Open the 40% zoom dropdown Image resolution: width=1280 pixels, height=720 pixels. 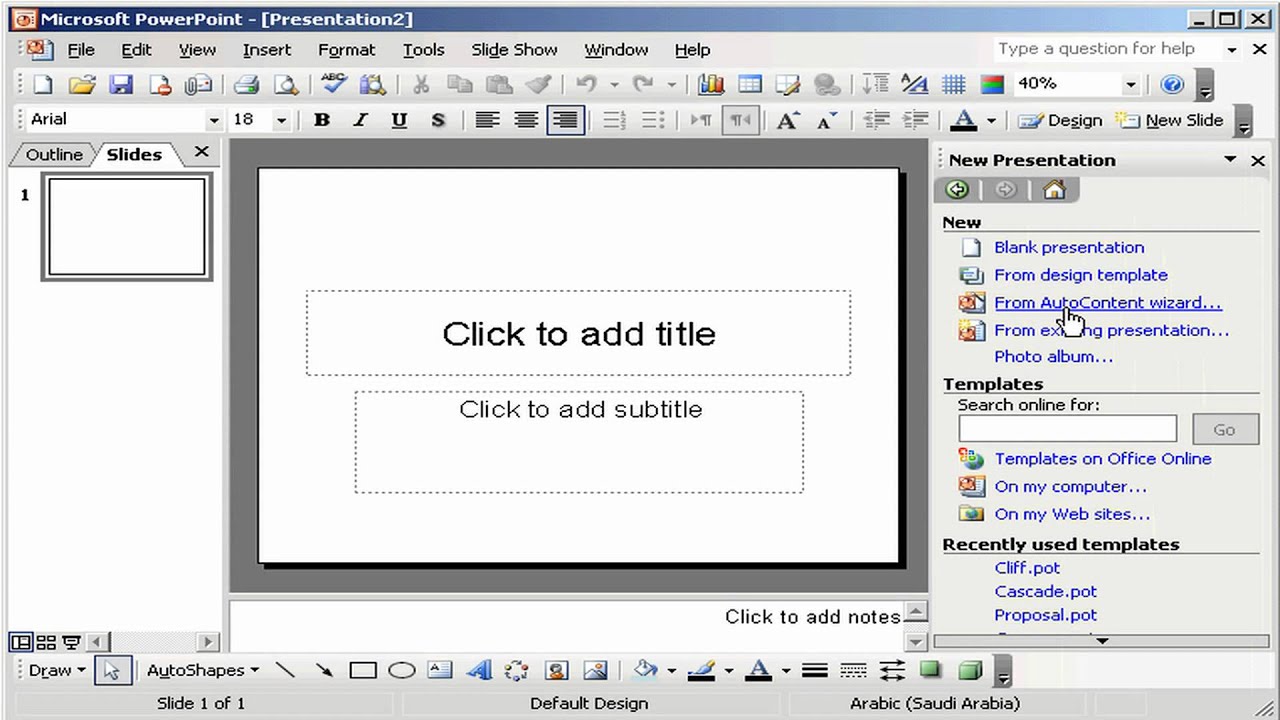(1130, 85)
